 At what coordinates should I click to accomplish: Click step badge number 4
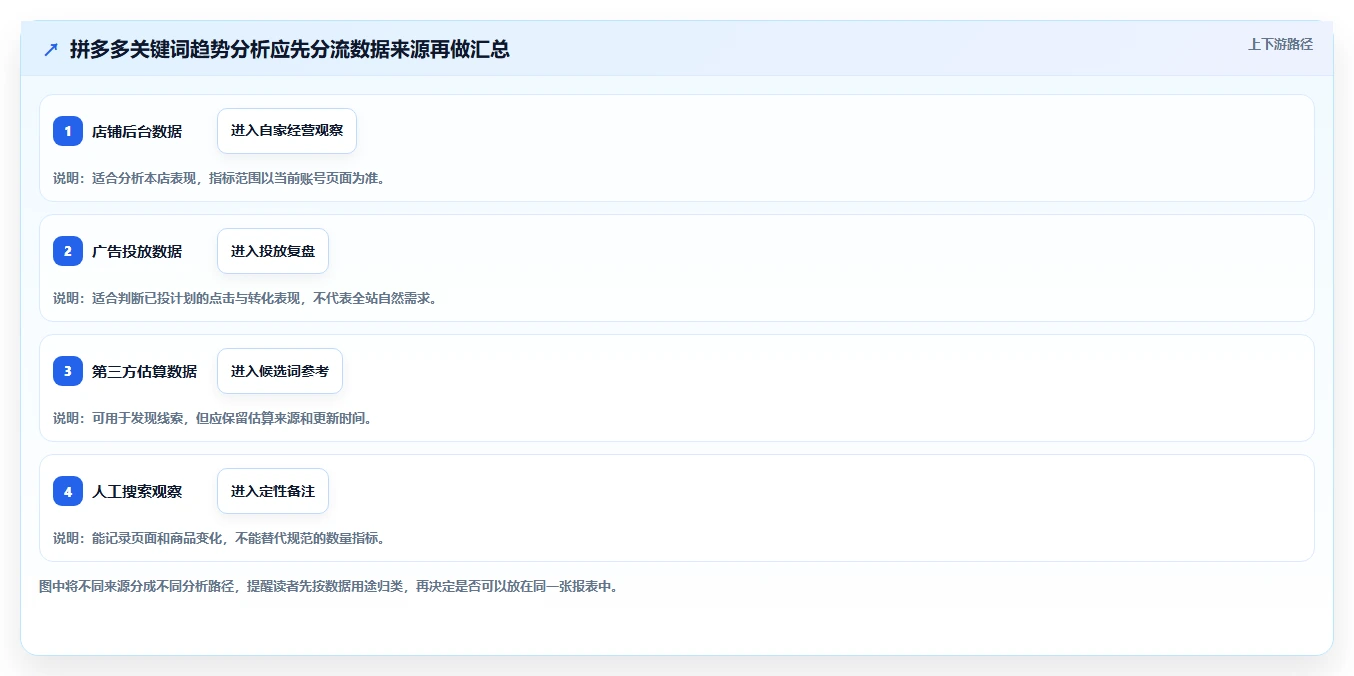68,491
